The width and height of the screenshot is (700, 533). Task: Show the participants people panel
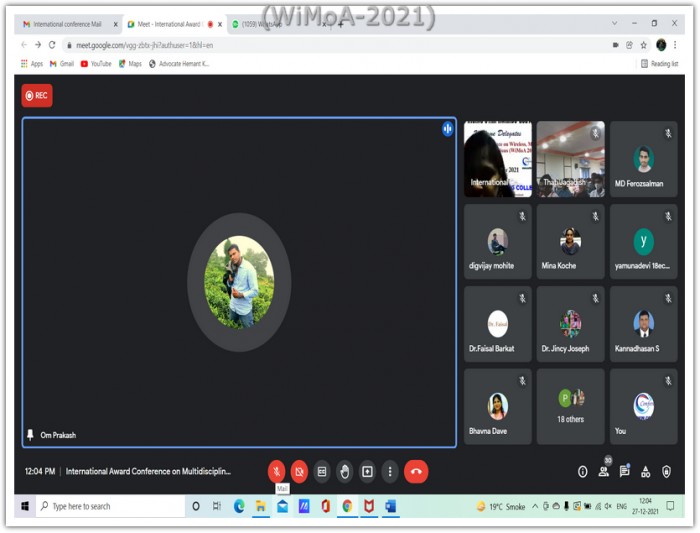pos(604,471)
